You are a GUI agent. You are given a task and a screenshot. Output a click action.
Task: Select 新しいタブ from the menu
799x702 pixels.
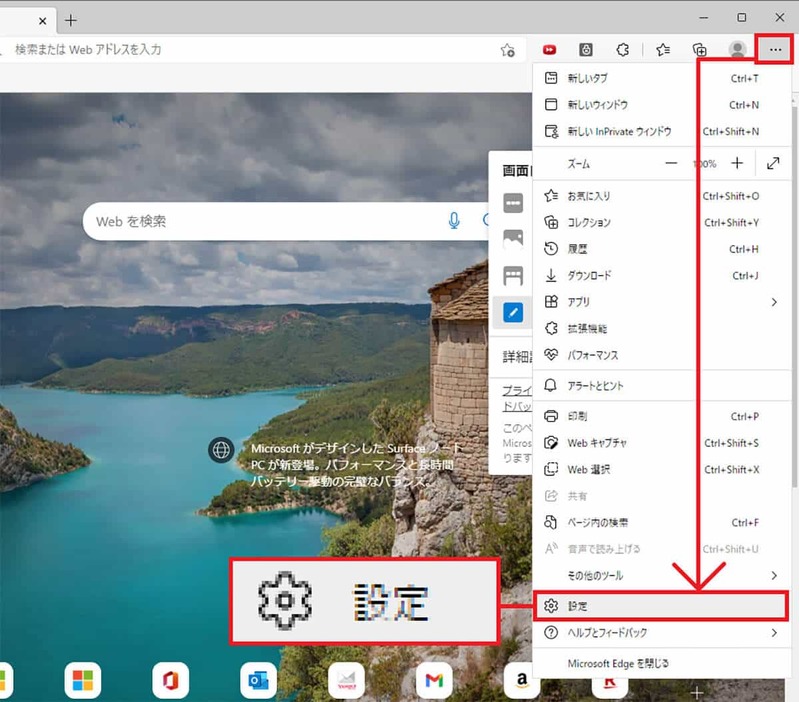[661, 78]
